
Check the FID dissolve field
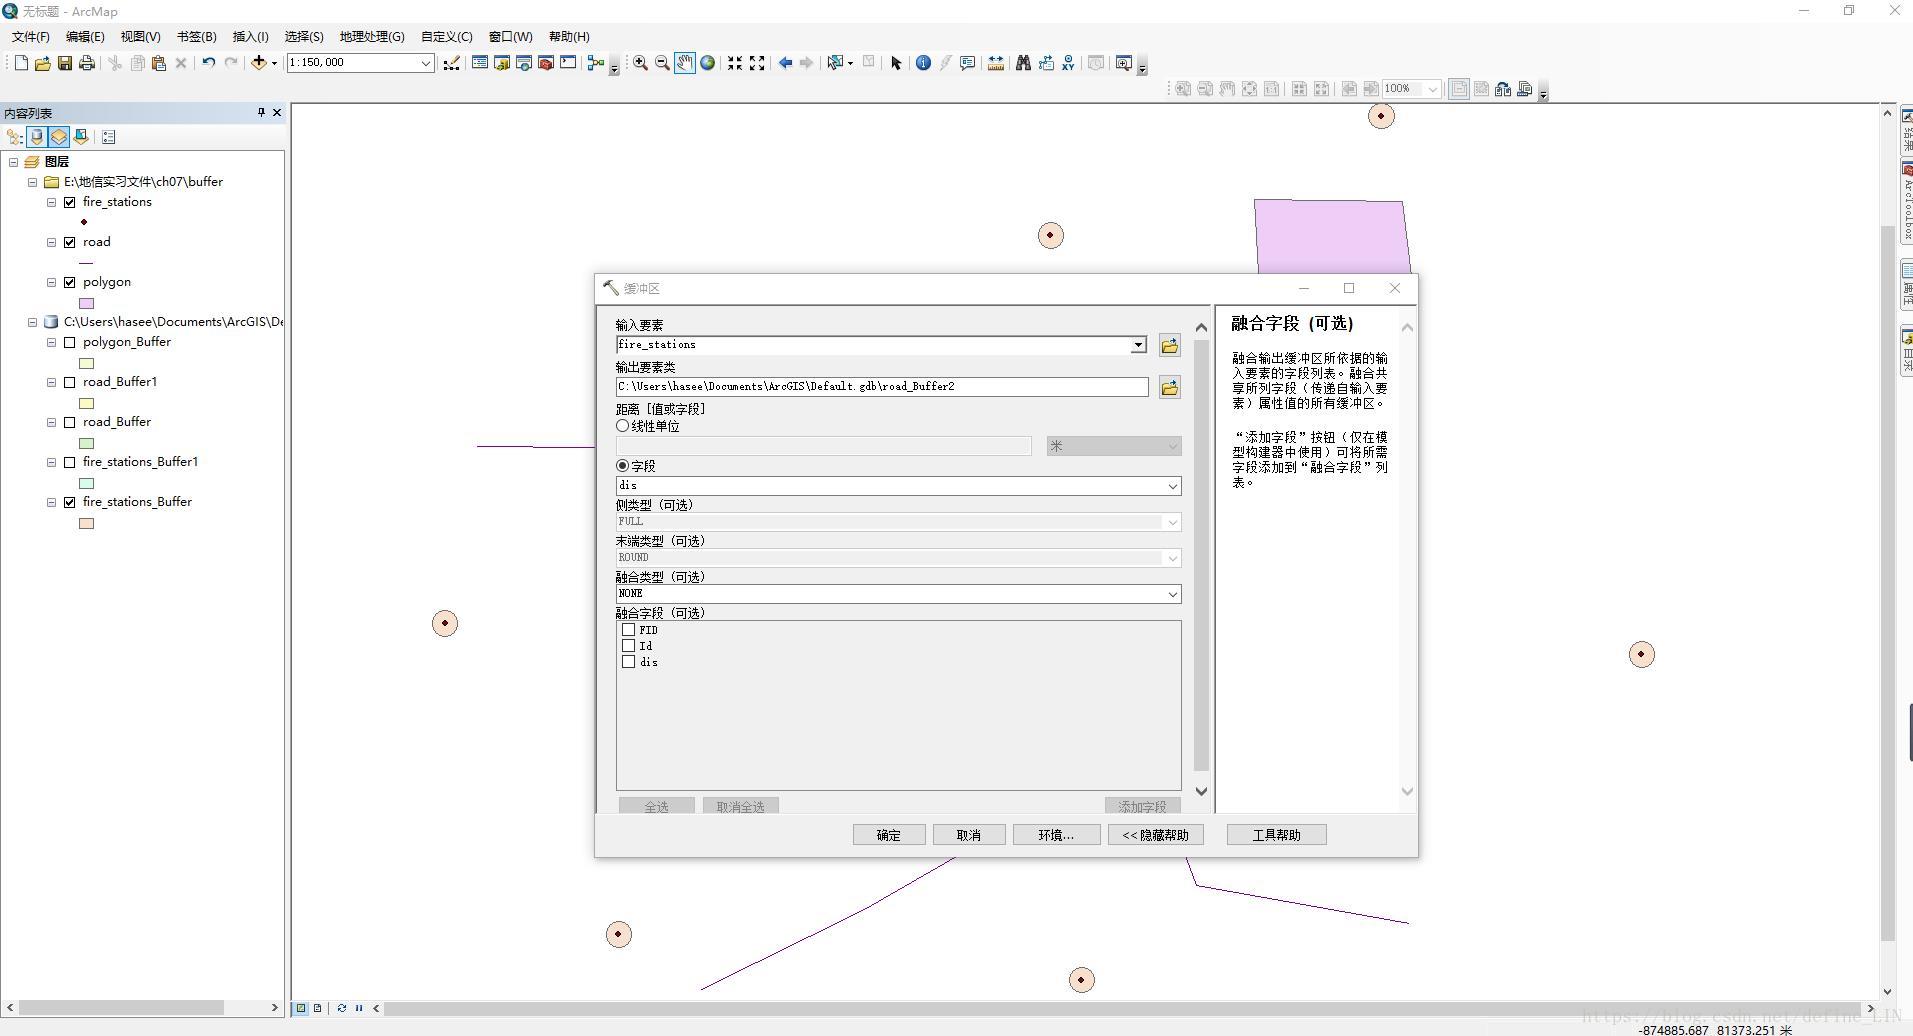(x=628, y=630)
